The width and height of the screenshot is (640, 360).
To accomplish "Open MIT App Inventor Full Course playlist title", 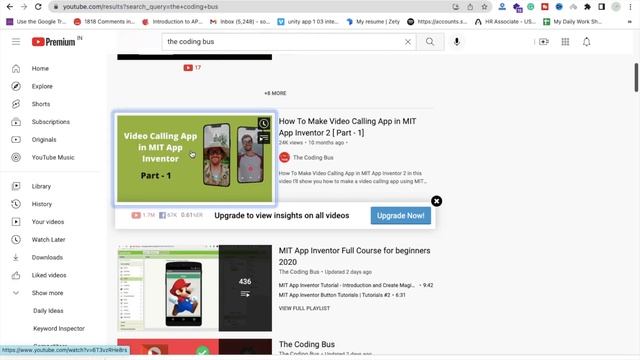I will pyautogui.click(x=354, y=256).
